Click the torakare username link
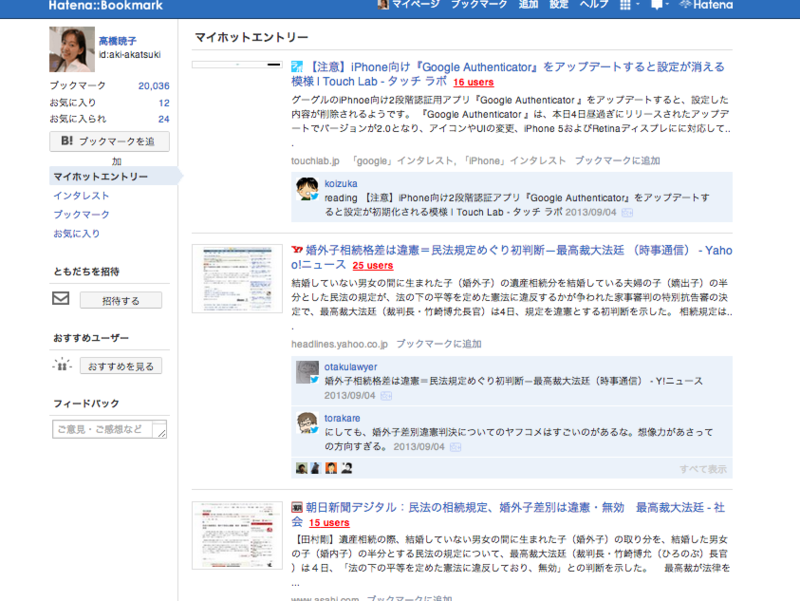This screenshot has height=601, width=800. [342, 418]
